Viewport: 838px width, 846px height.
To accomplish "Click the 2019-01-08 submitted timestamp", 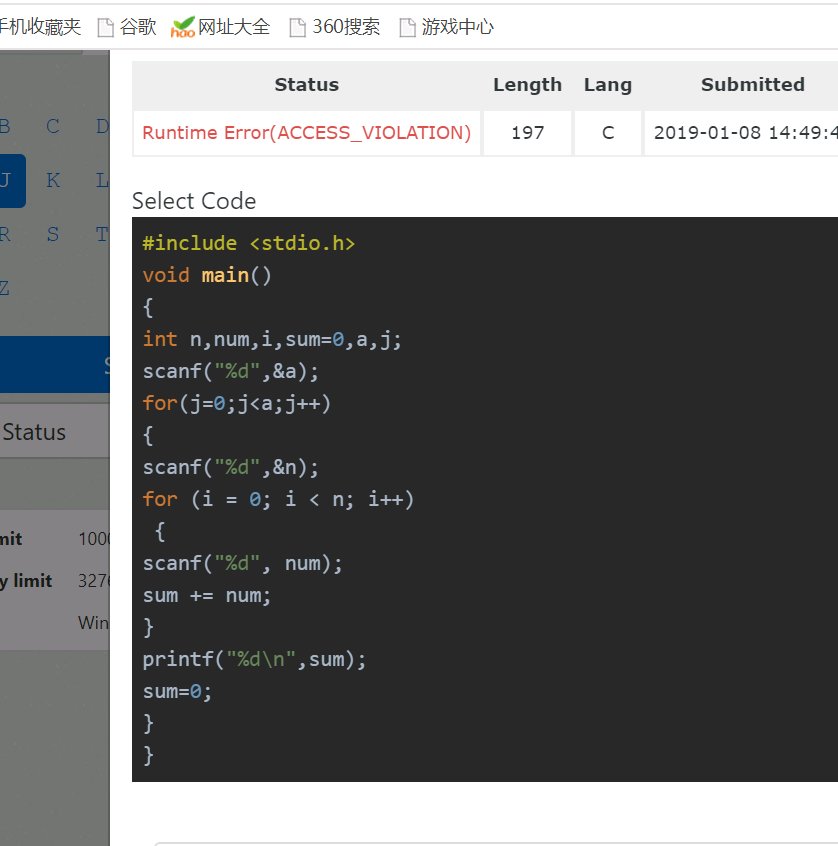I will pyautogui.click(x=746, y=133).
